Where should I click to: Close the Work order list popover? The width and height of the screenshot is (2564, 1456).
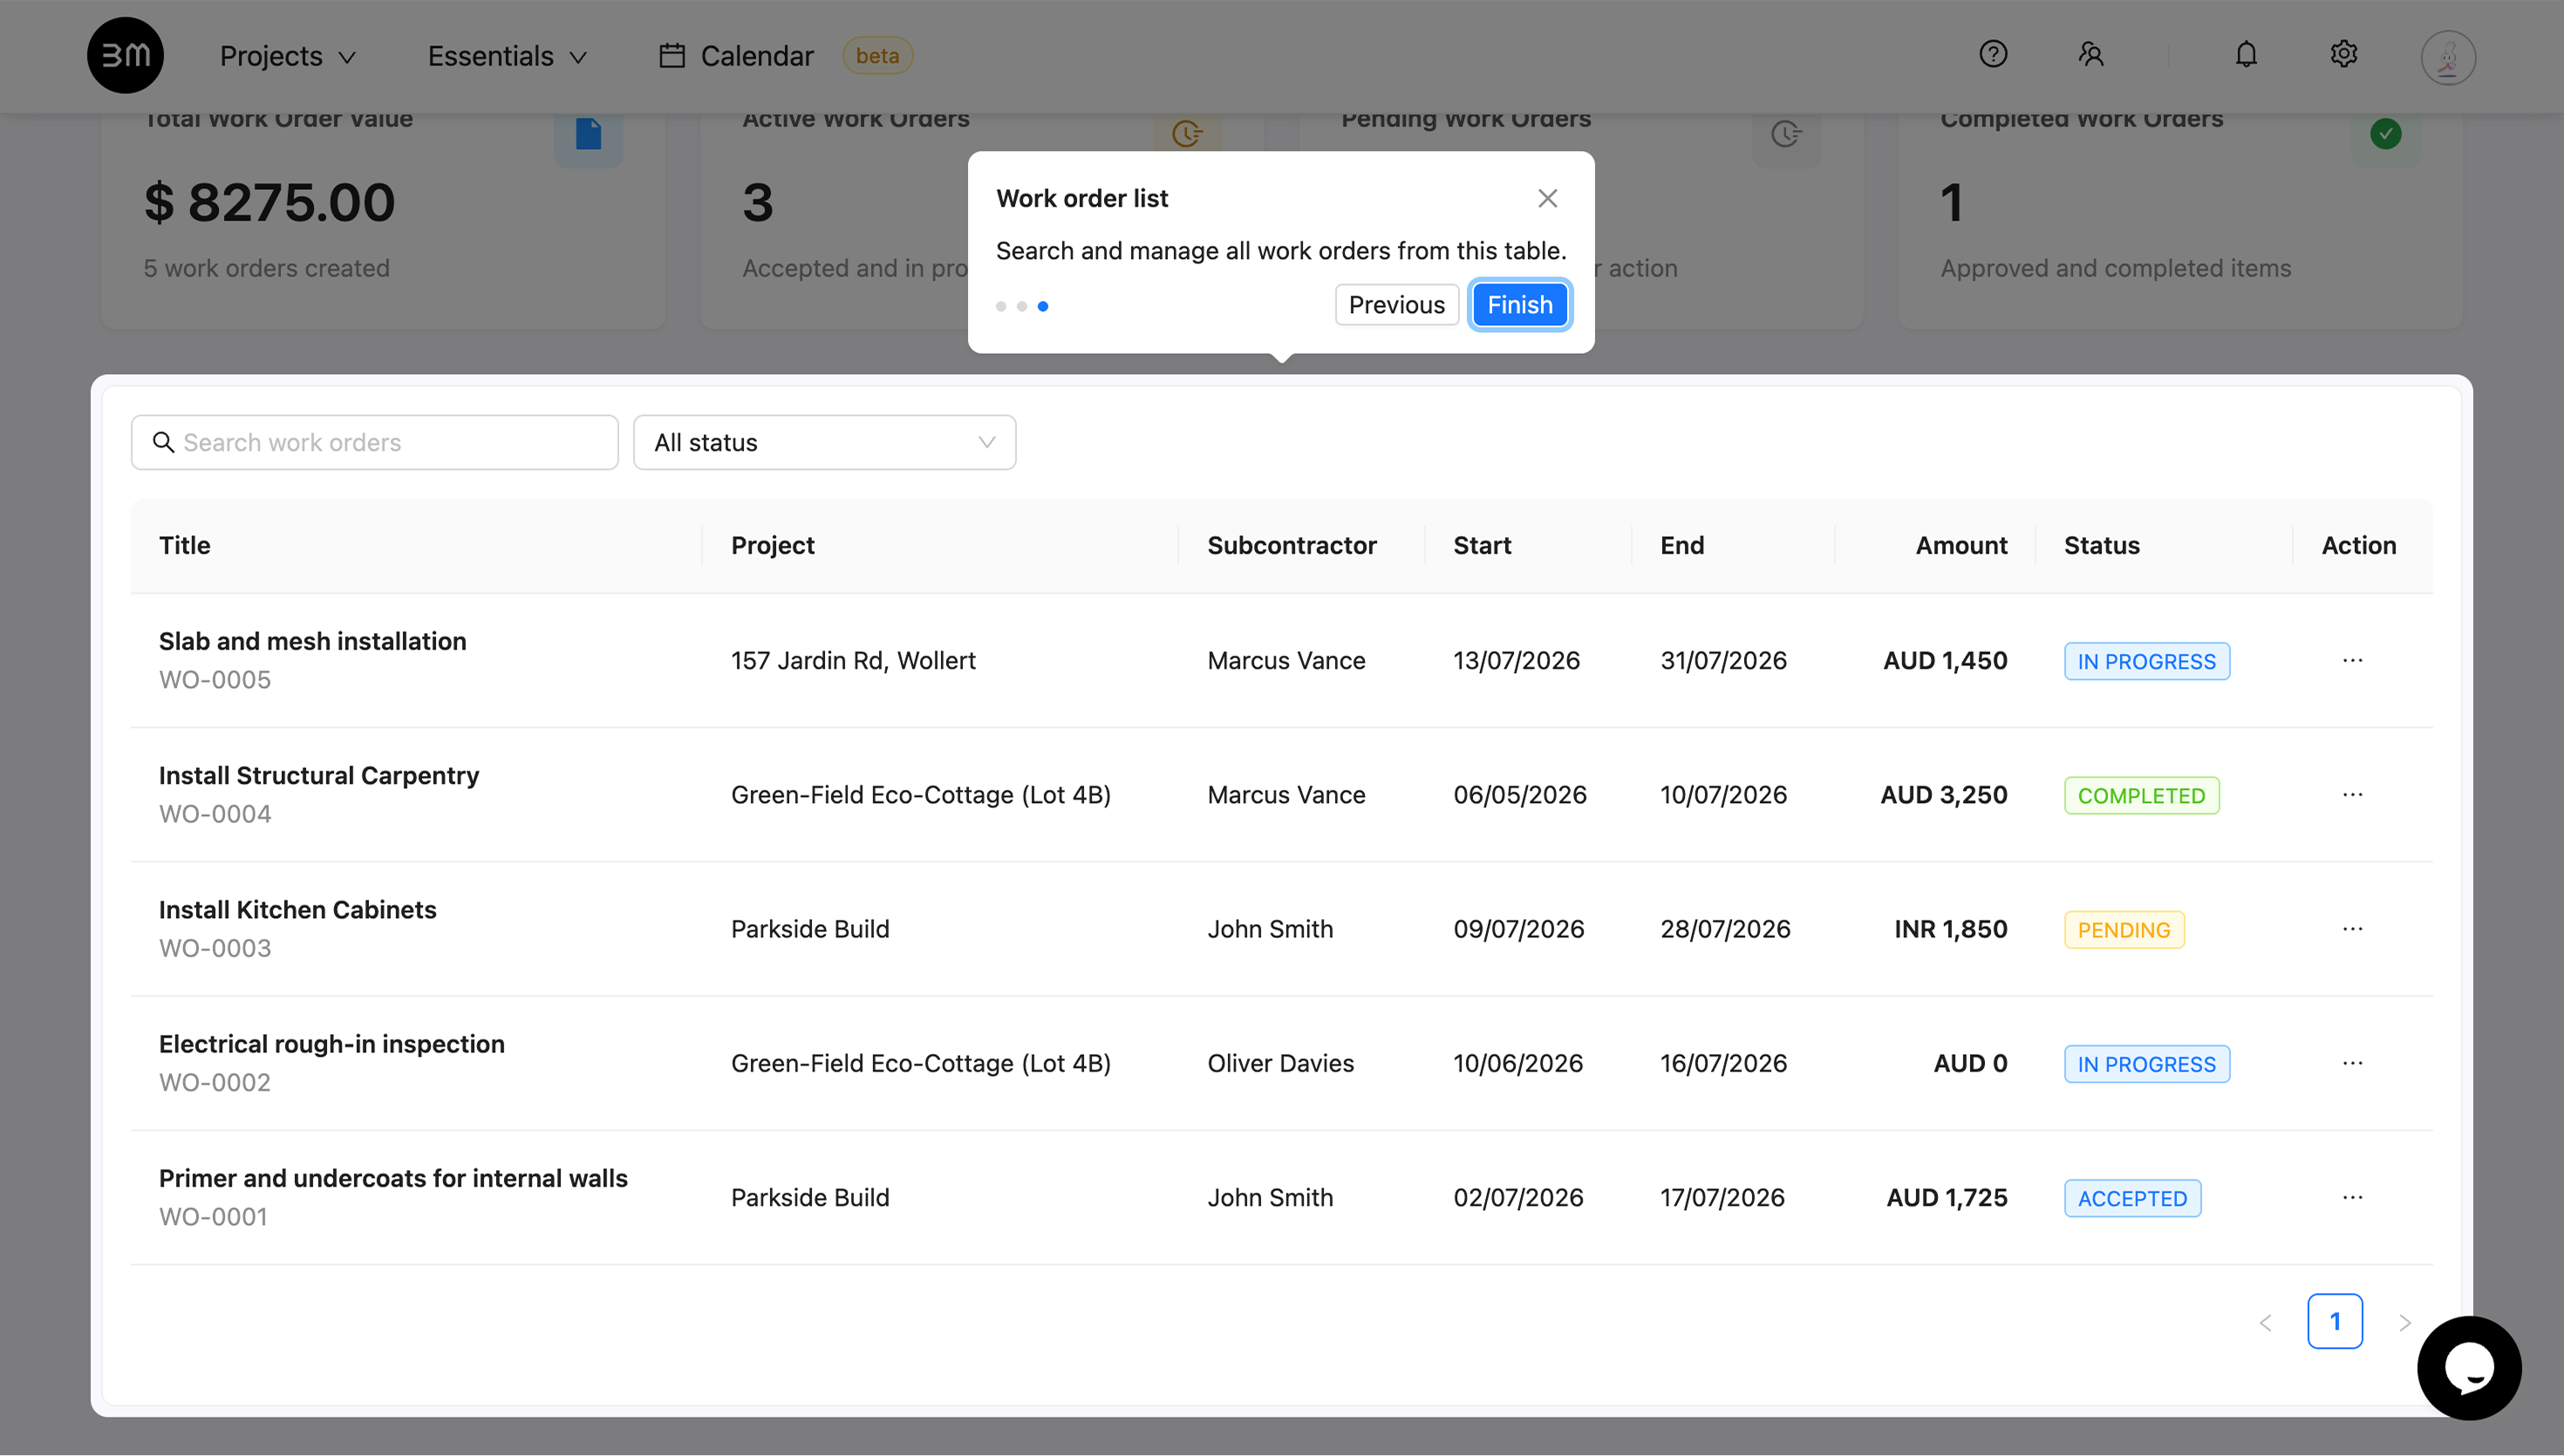[x=1547, y=198]
